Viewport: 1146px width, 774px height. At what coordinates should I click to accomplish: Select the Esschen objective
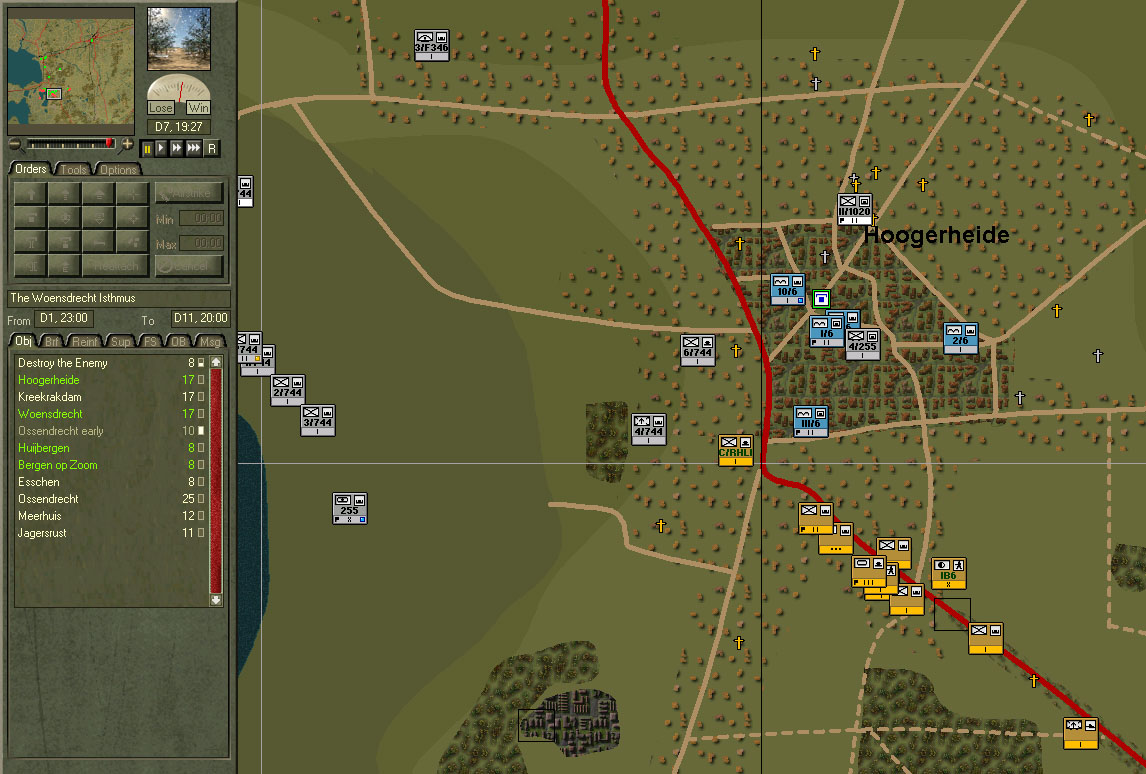(110, 482)
